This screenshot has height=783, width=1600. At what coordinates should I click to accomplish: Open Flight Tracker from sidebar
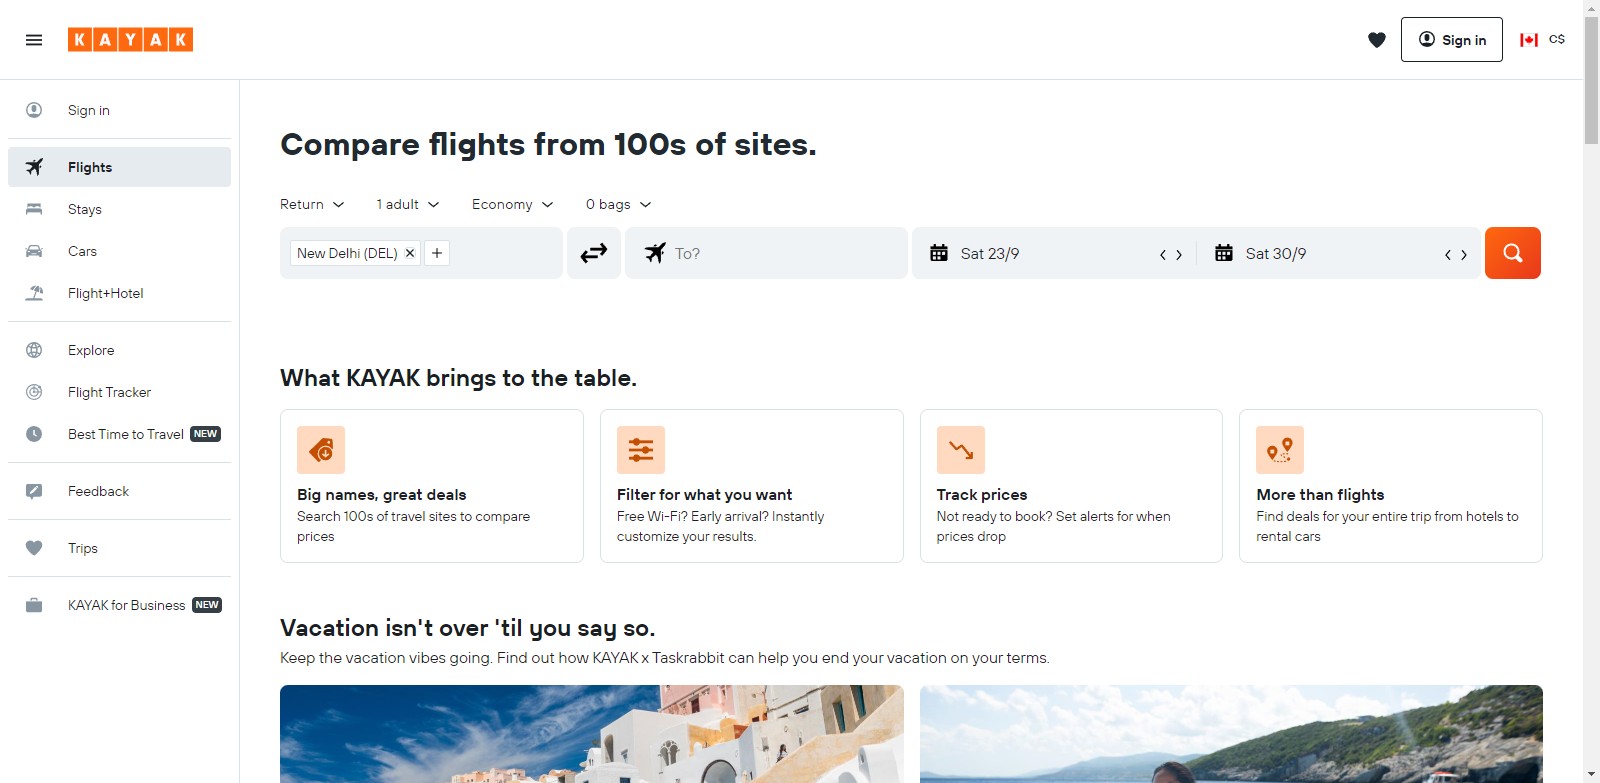click(x=109, y=392)
